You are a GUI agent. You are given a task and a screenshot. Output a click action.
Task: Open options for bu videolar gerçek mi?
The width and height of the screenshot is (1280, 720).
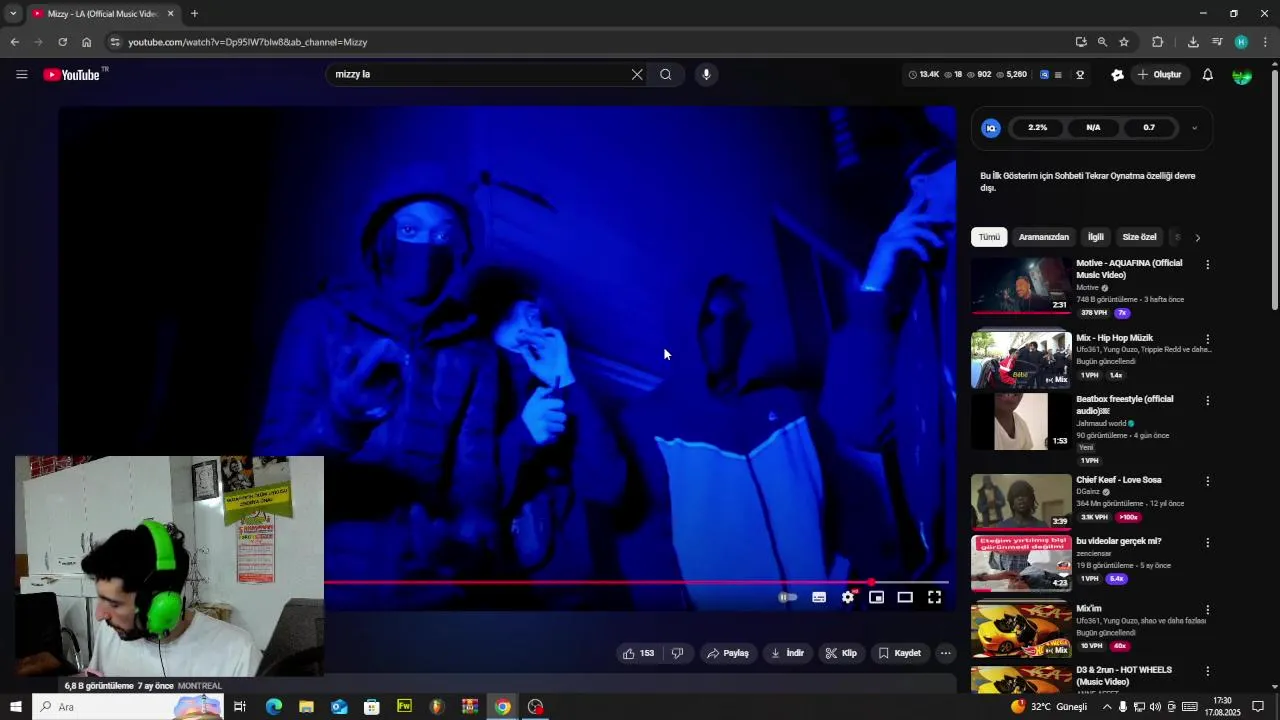(x=1207, y=542)
